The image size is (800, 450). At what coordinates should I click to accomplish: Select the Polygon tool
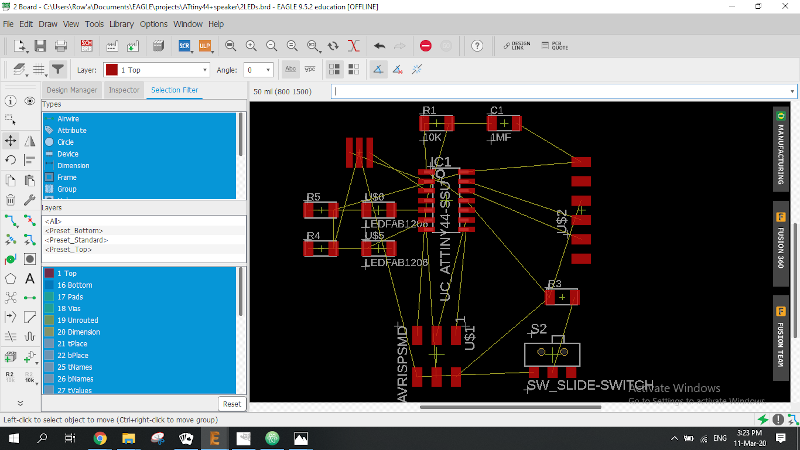(10, 279)
